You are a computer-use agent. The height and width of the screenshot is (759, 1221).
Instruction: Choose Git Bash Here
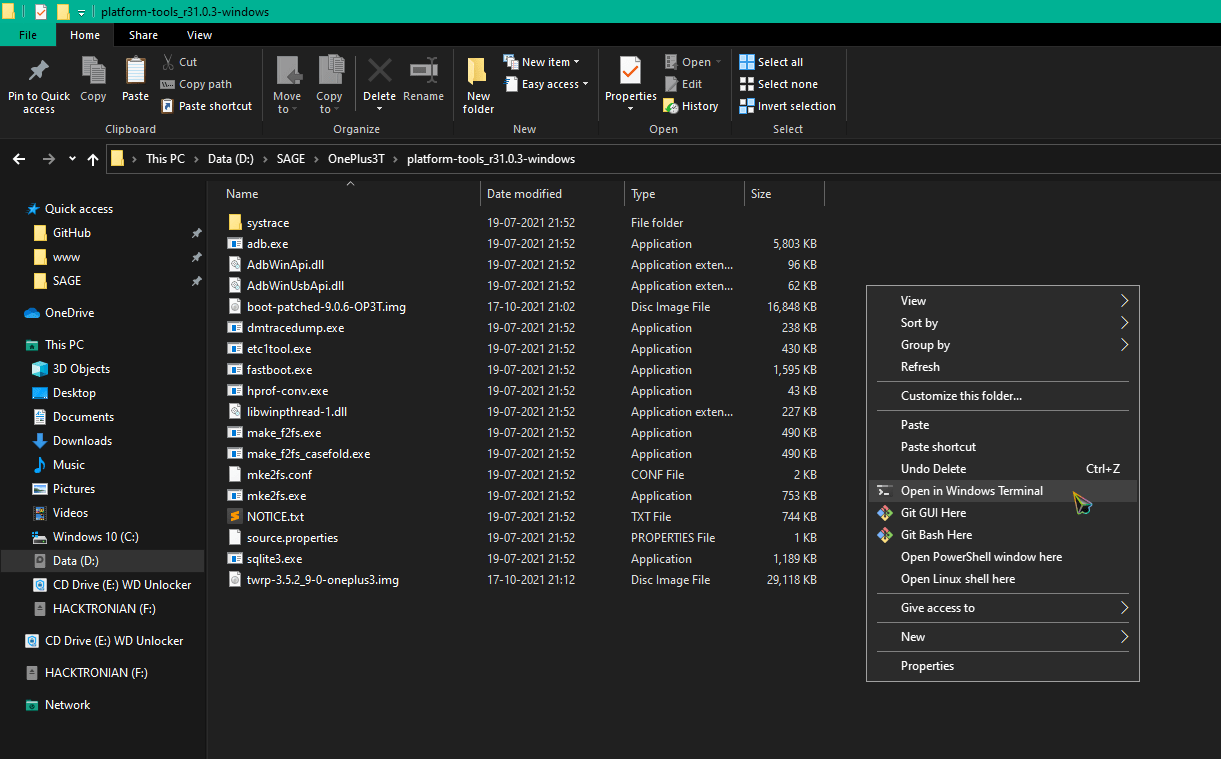click(x=1003, y=535)
